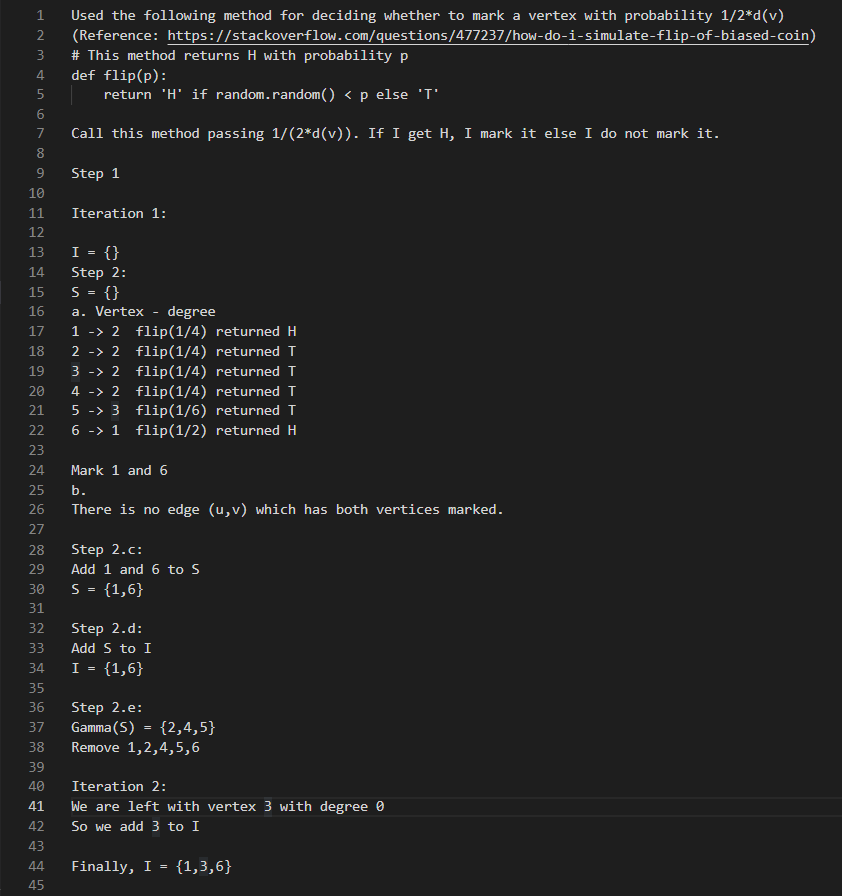Click 'There is no edge (u,v)' sentence

287,510
